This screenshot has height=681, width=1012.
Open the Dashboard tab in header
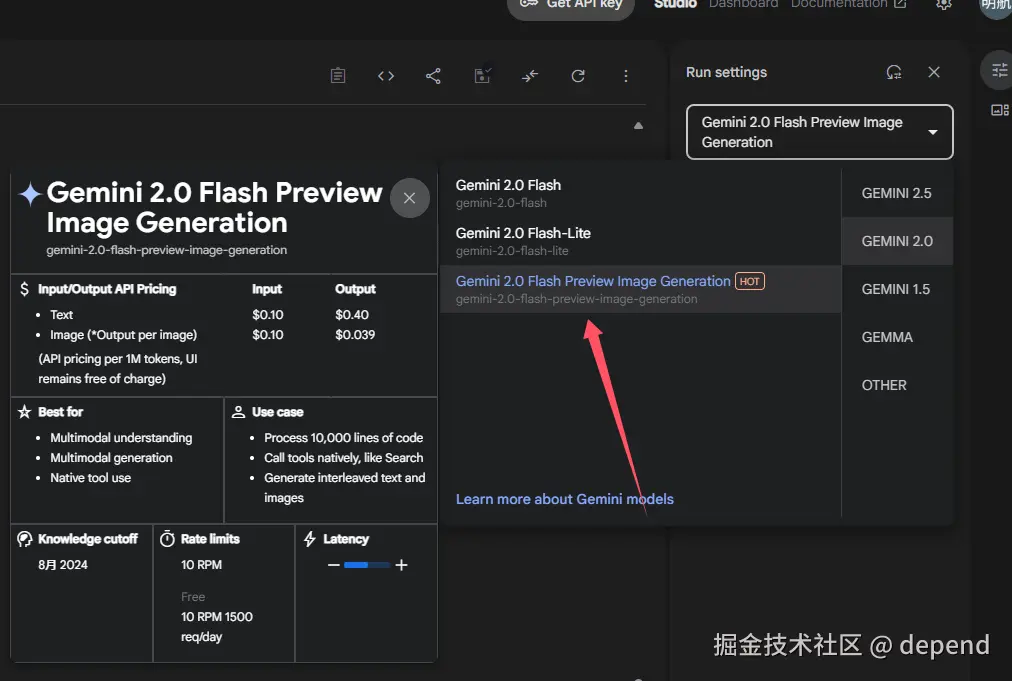coord(744,5)
